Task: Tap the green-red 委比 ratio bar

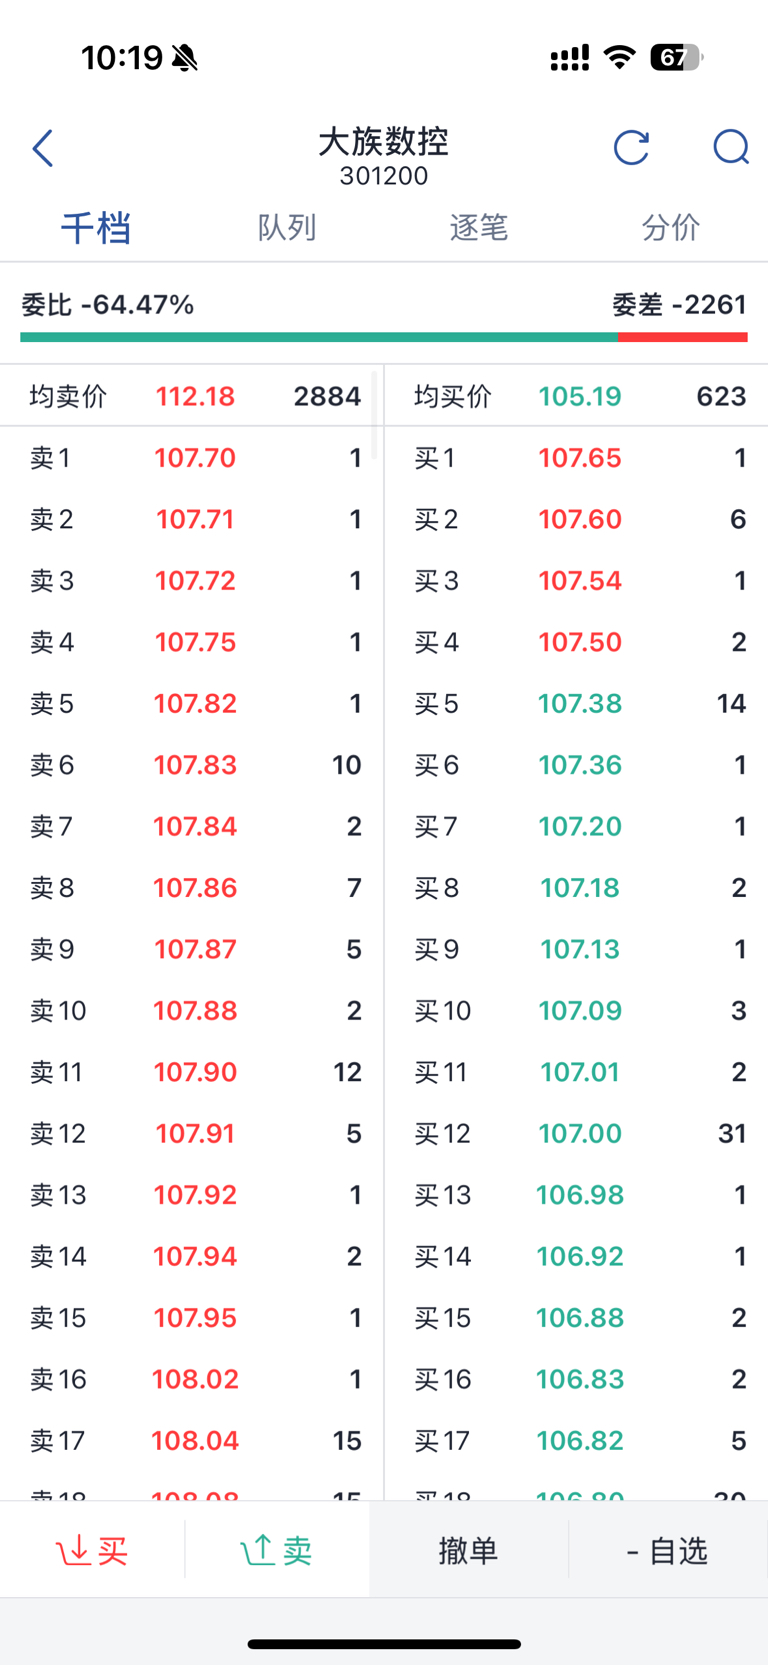Action: coord(384,337)
